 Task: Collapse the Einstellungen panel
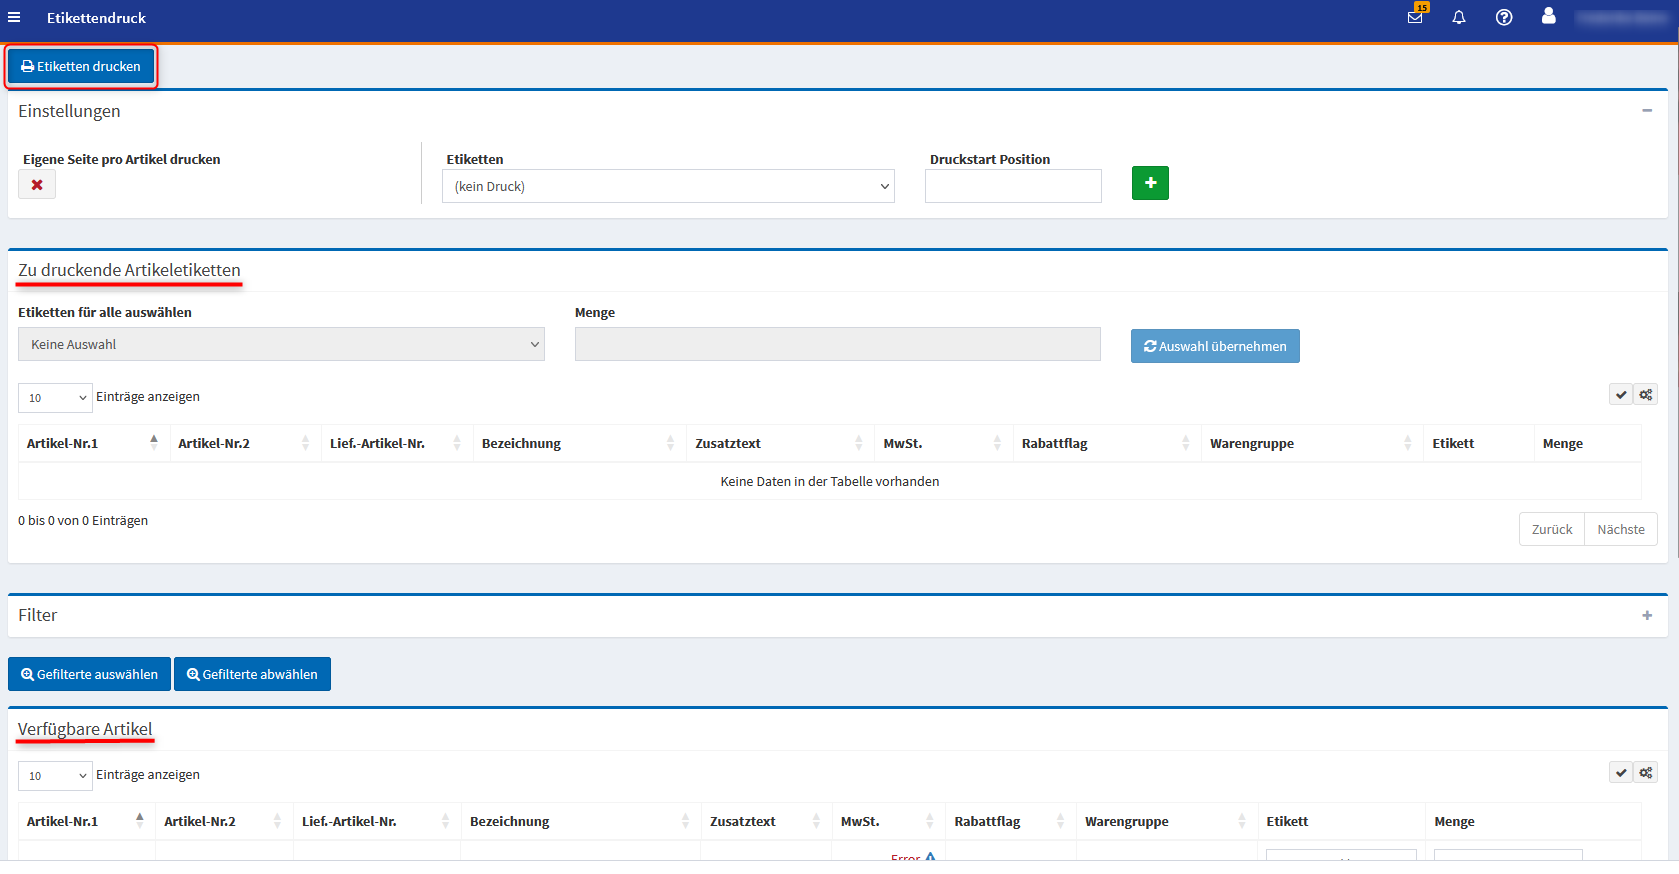tap(1646, 111)
